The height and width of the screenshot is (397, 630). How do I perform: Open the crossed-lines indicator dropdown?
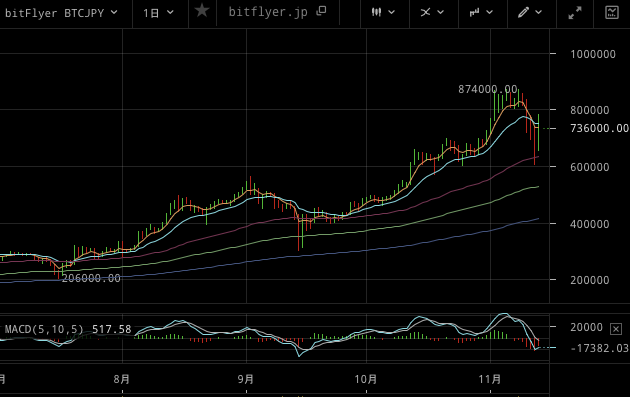tap(432, 12)
